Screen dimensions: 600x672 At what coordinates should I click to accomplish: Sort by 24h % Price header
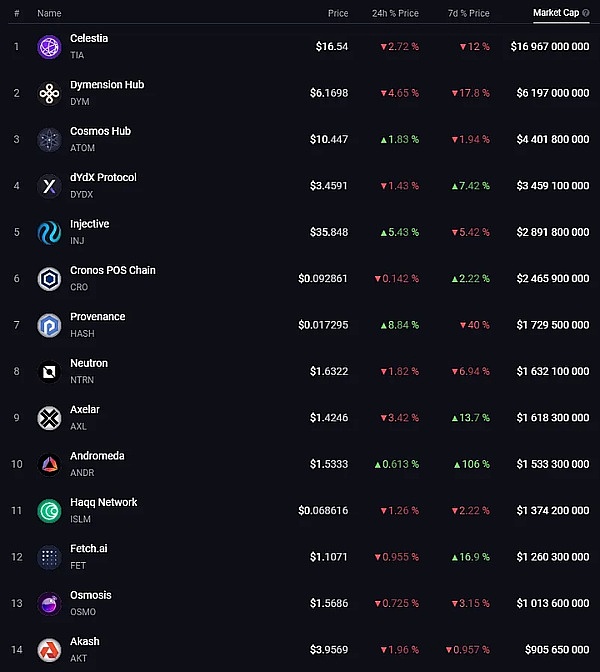(x=395, y=13)
